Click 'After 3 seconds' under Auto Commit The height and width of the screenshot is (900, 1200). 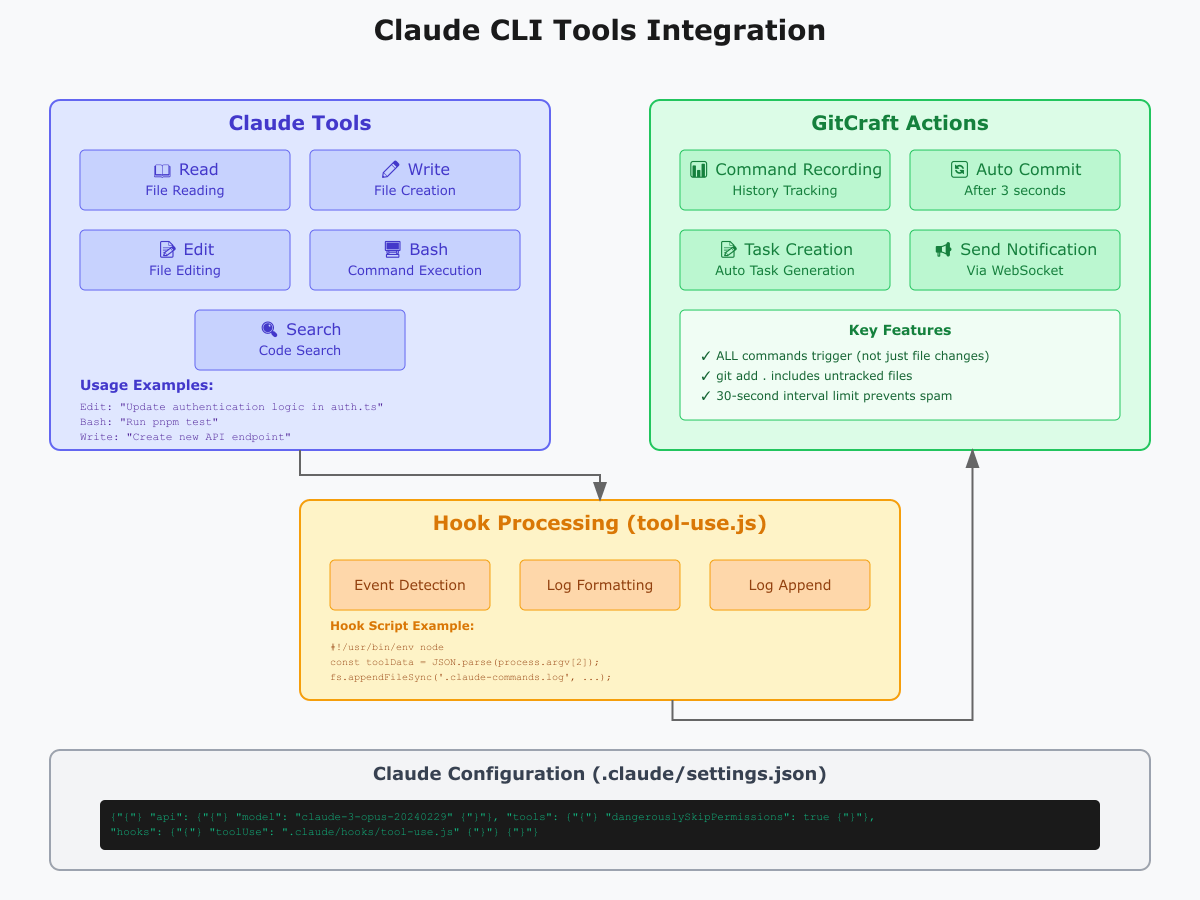pos(1015,191)
